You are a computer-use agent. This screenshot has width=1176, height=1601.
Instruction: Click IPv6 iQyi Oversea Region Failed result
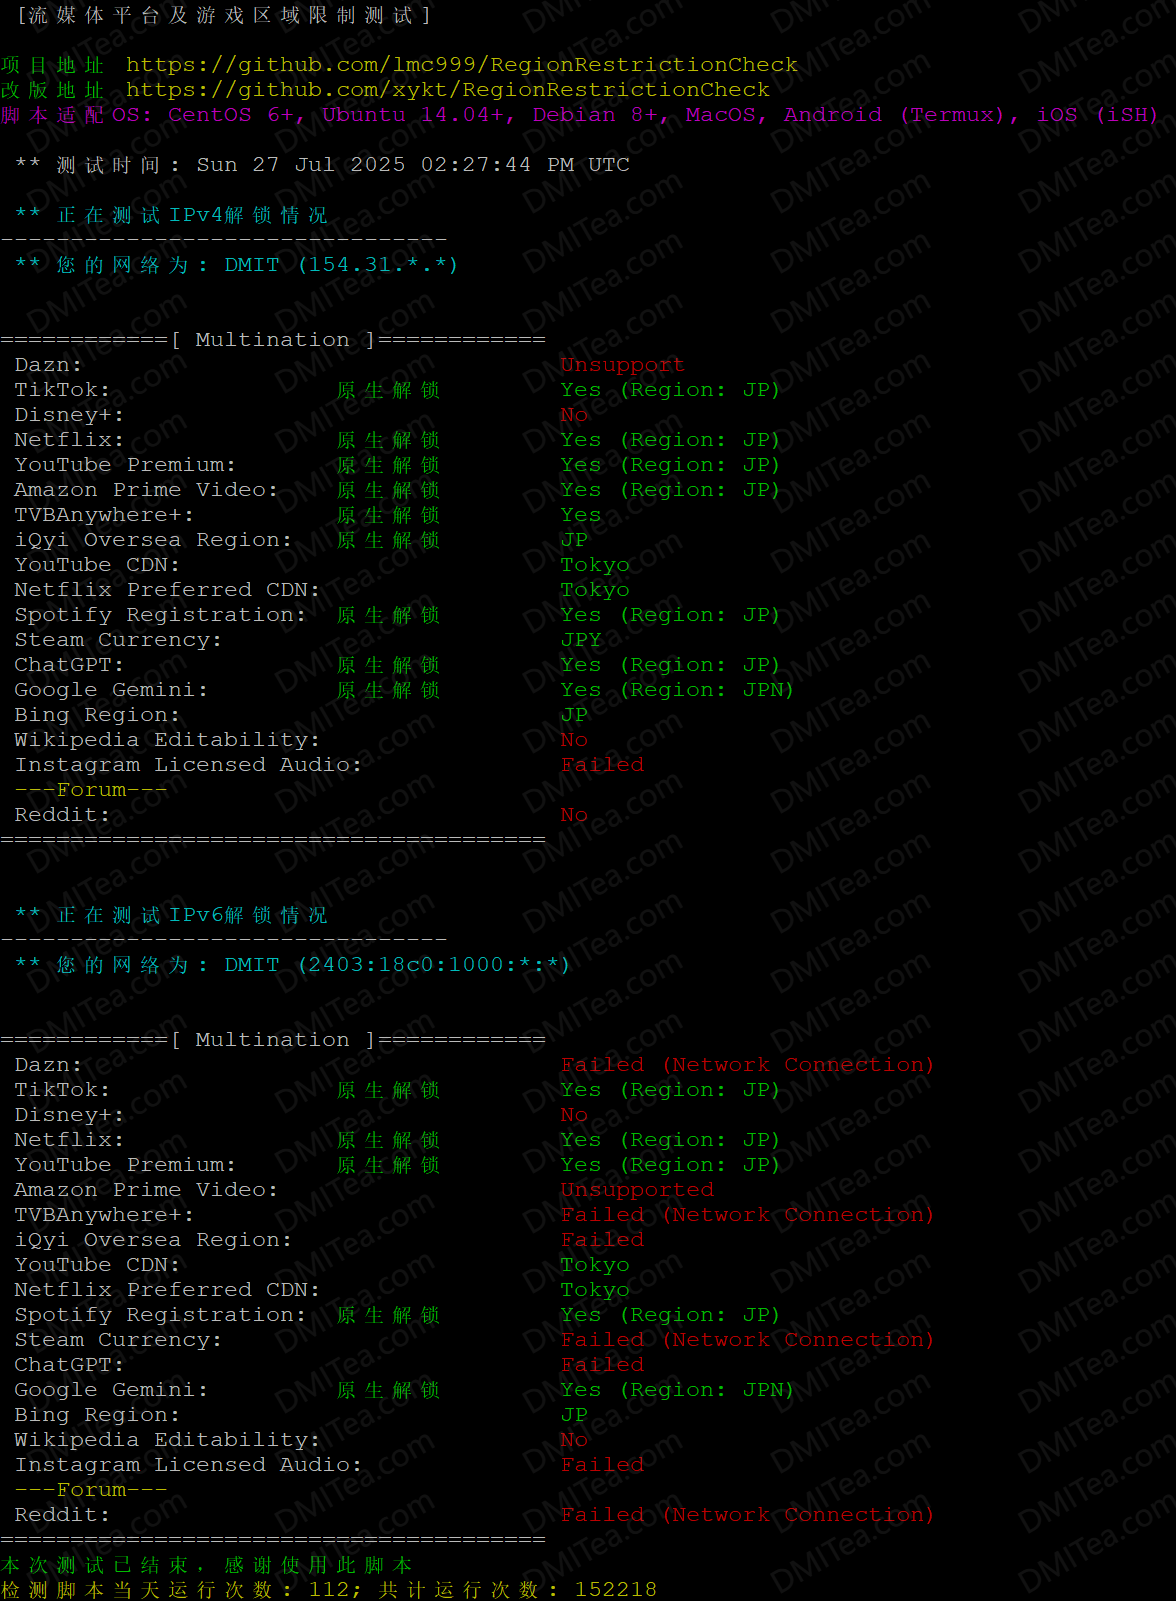(602, 1240)
